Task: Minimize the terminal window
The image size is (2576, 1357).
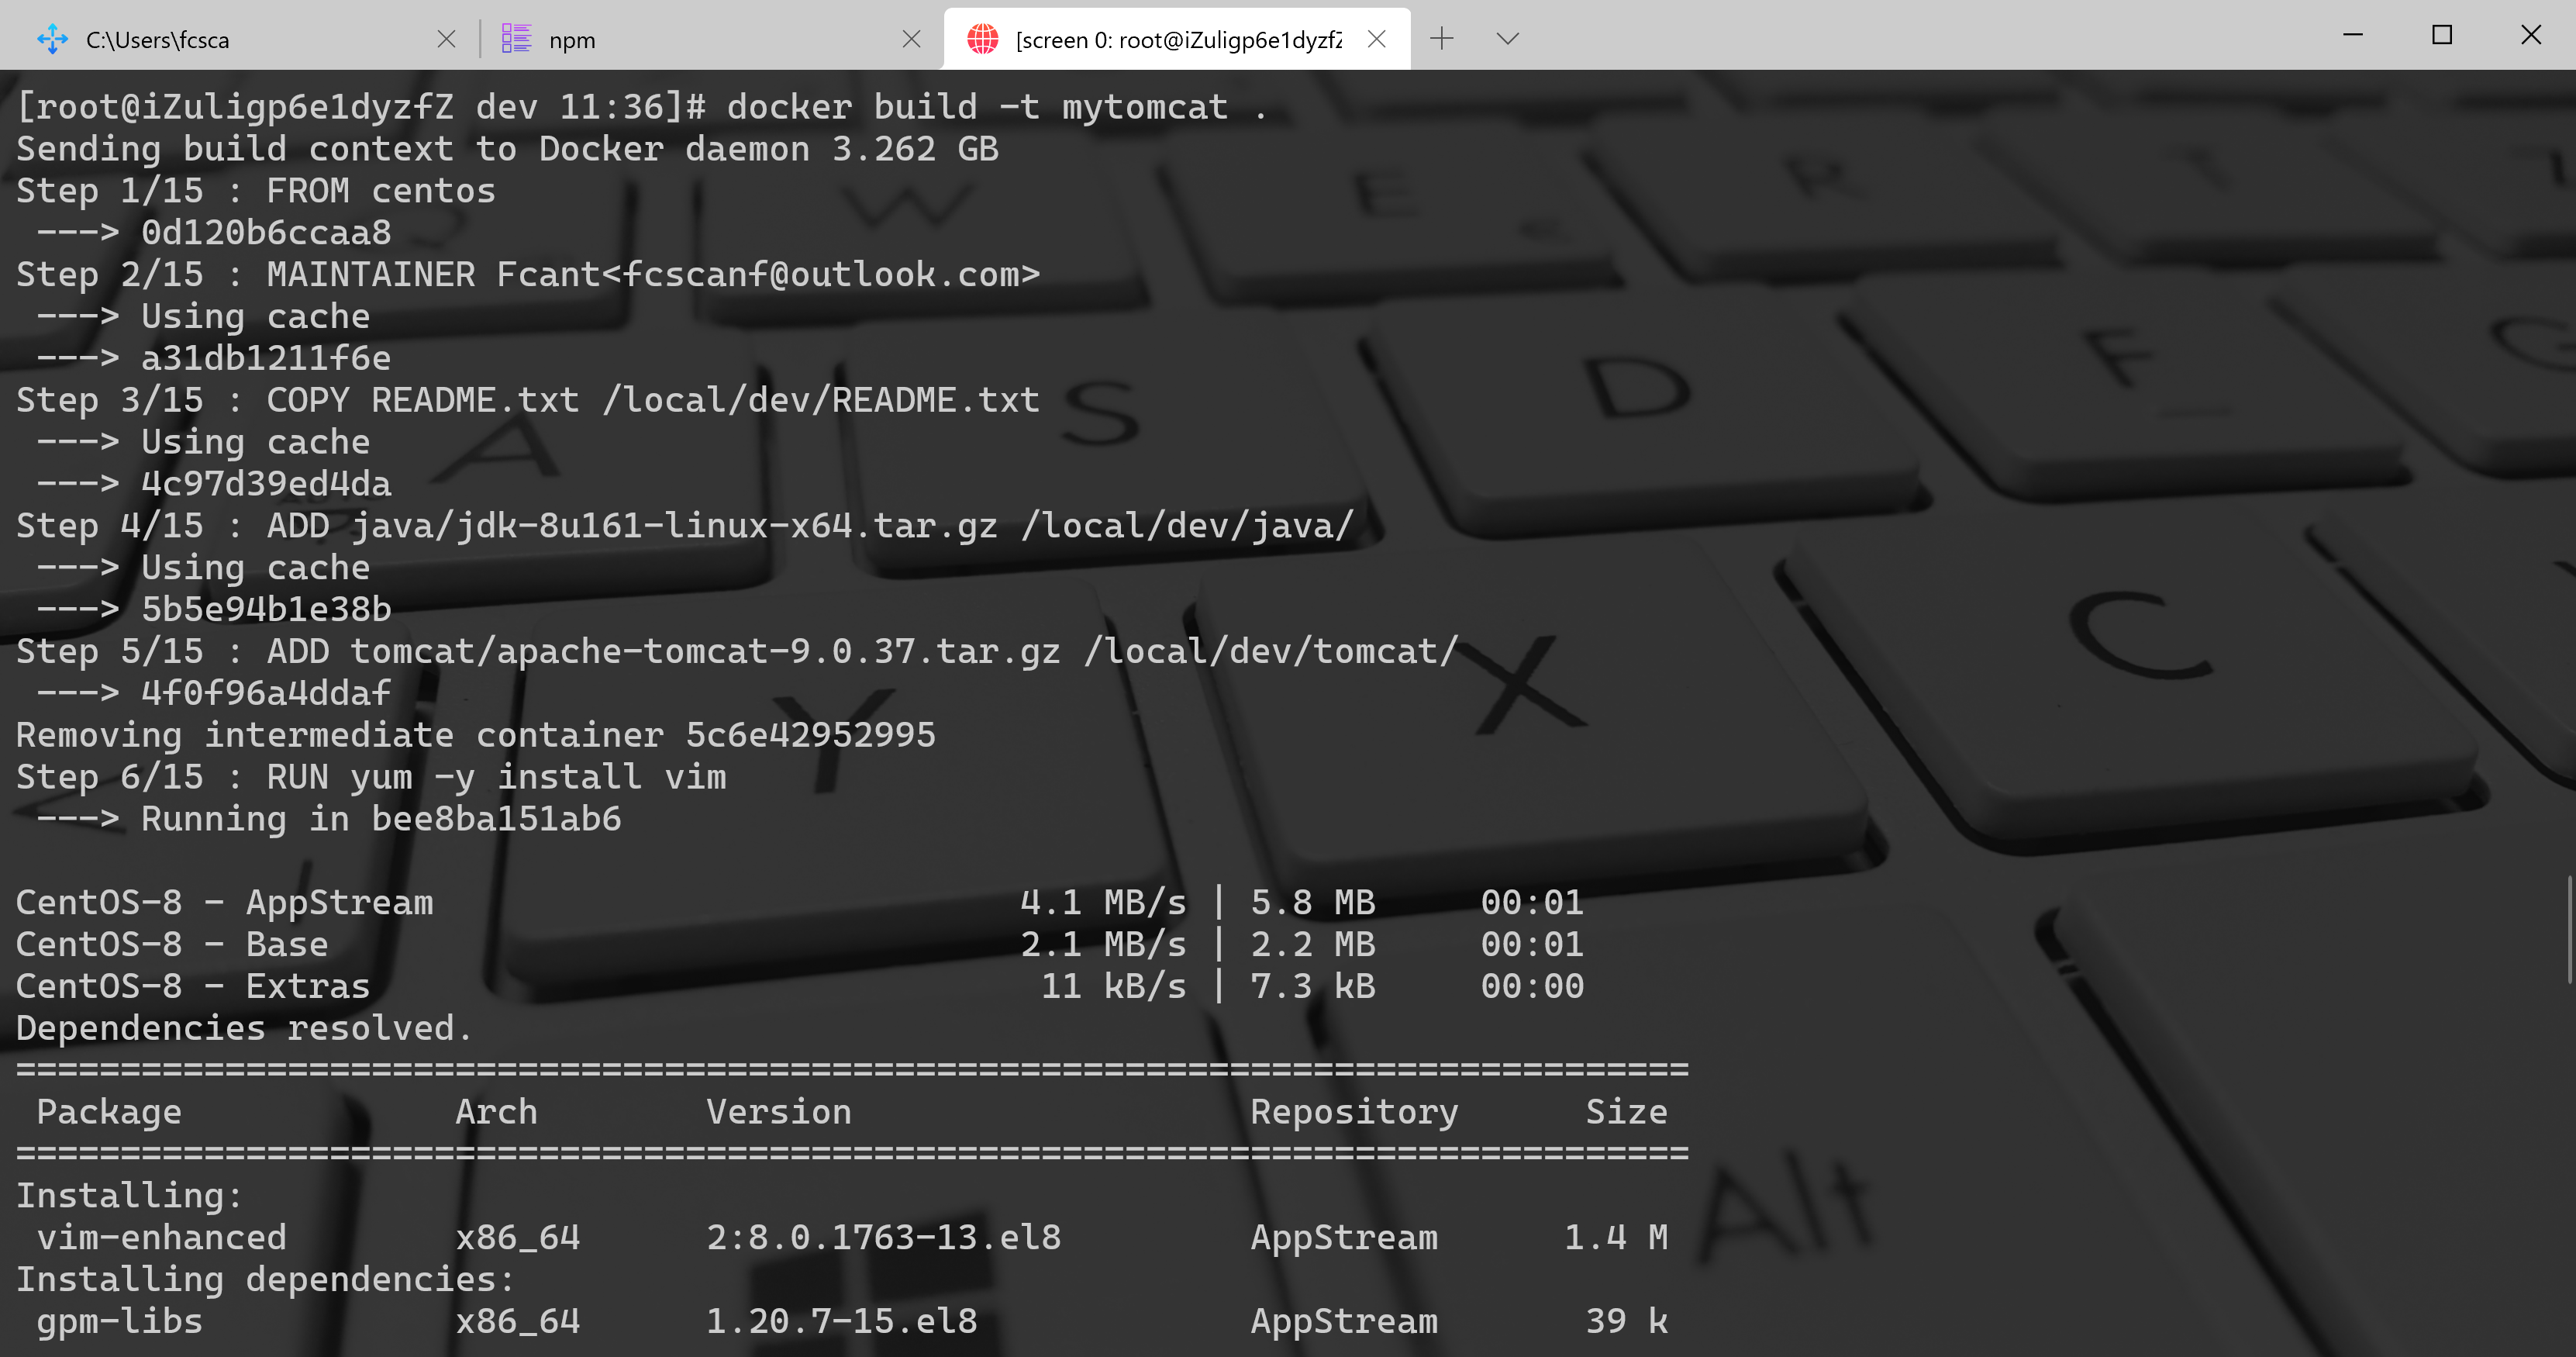Action: pyautogui.click(x=2353, y=35)
